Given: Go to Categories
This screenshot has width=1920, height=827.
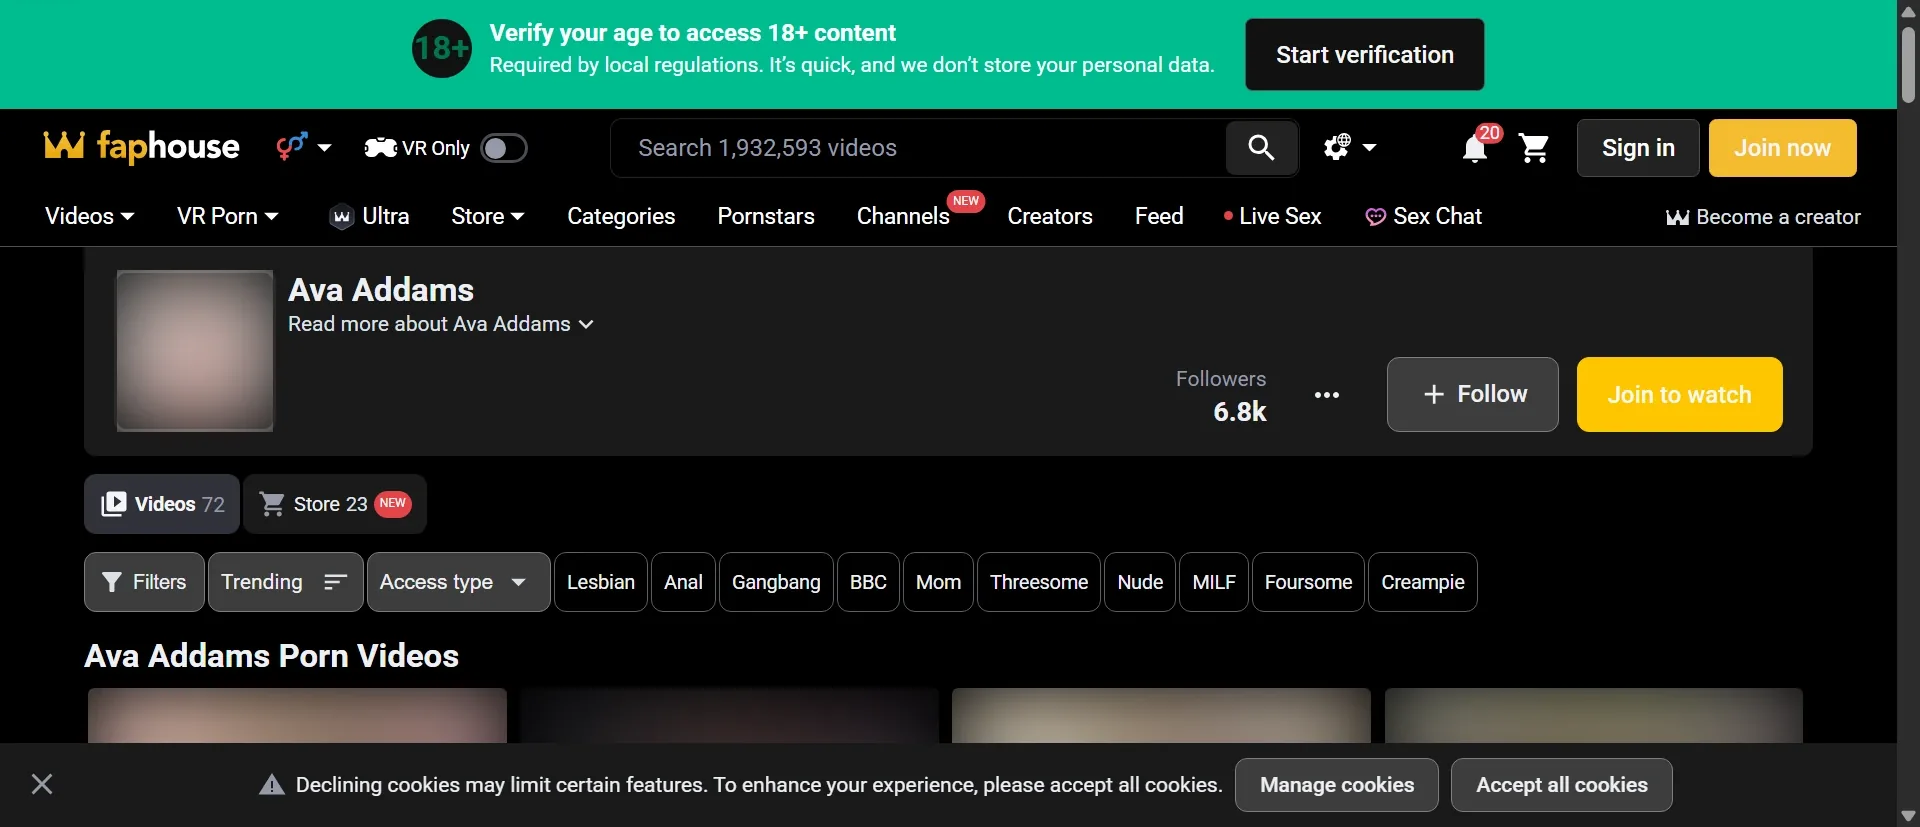Looking at the screenshot, I should pyautogui.click(x=621, y=216).
